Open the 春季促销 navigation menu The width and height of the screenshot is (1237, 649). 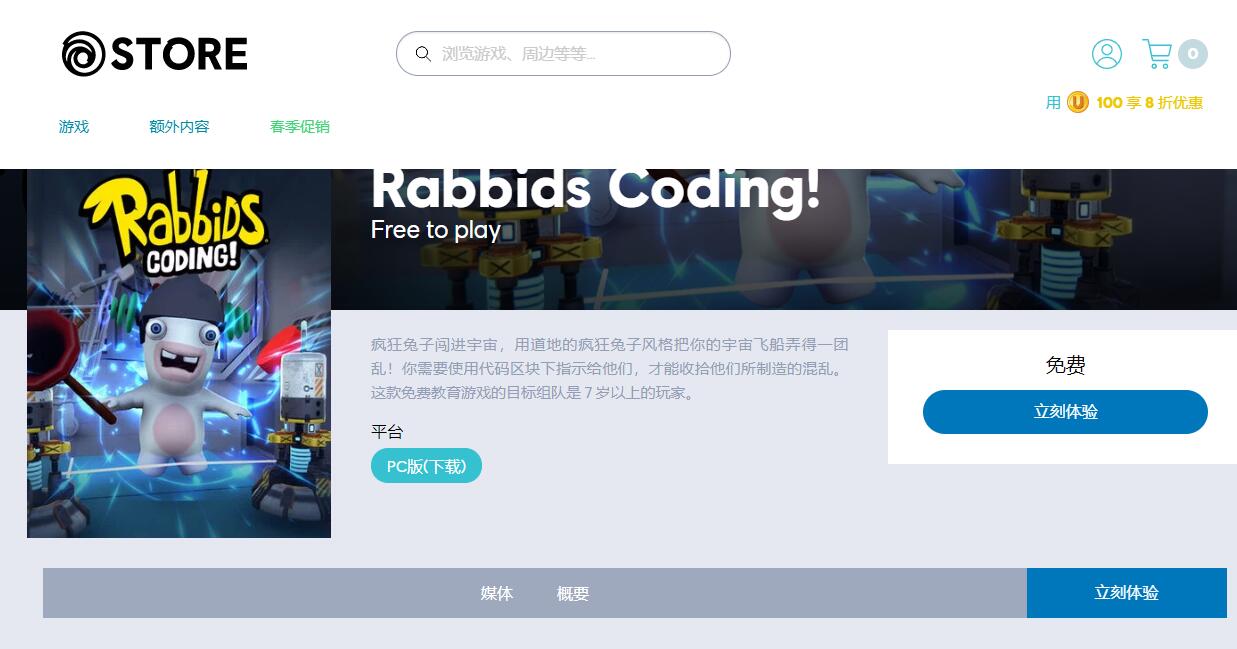tap(299, 127)
